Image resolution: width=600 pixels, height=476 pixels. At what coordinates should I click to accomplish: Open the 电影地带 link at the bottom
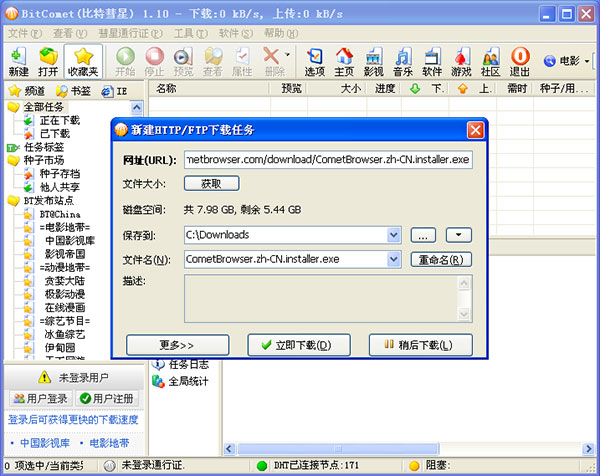109,443
